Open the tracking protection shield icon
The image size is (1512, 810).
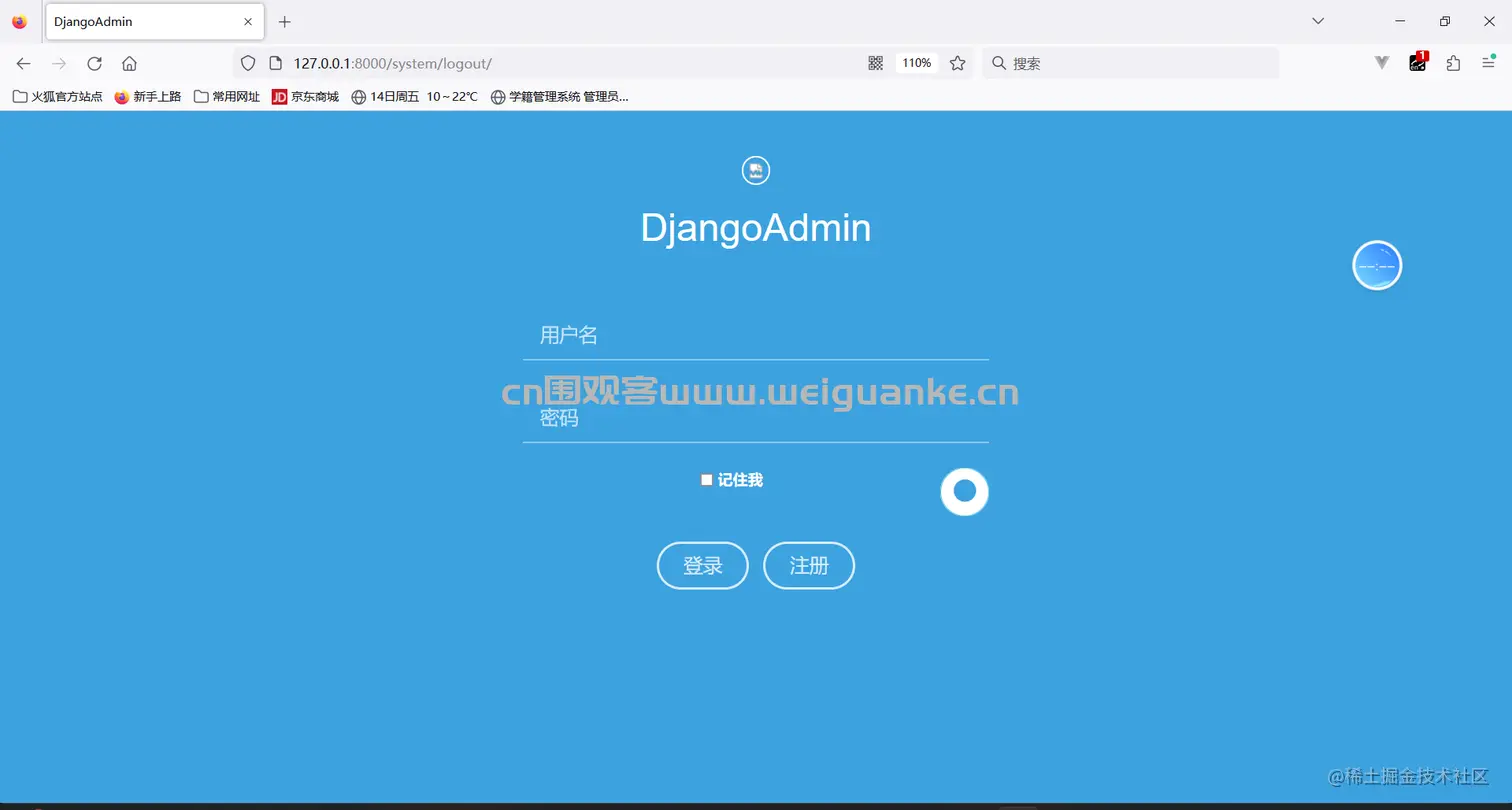[x=248, y=63]
